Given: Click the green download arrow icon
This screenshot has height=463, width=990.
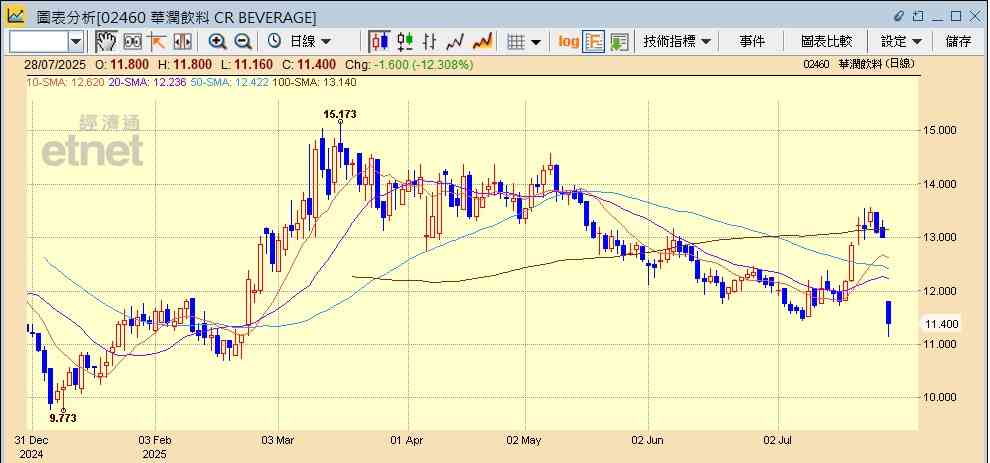Looking at the screenshot, I should pos(619,42).
